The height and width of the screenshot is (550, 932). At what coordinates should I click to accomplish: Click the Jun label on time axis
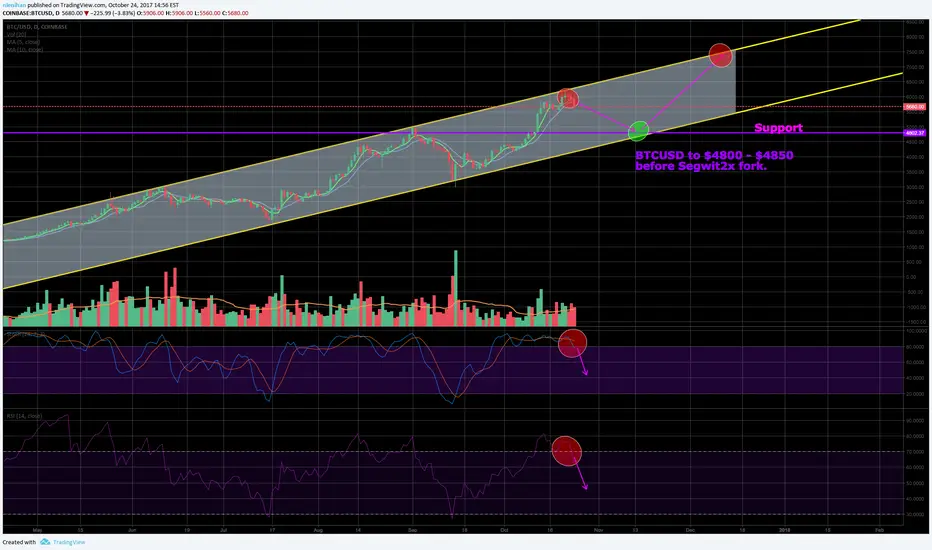pos(132,530)
